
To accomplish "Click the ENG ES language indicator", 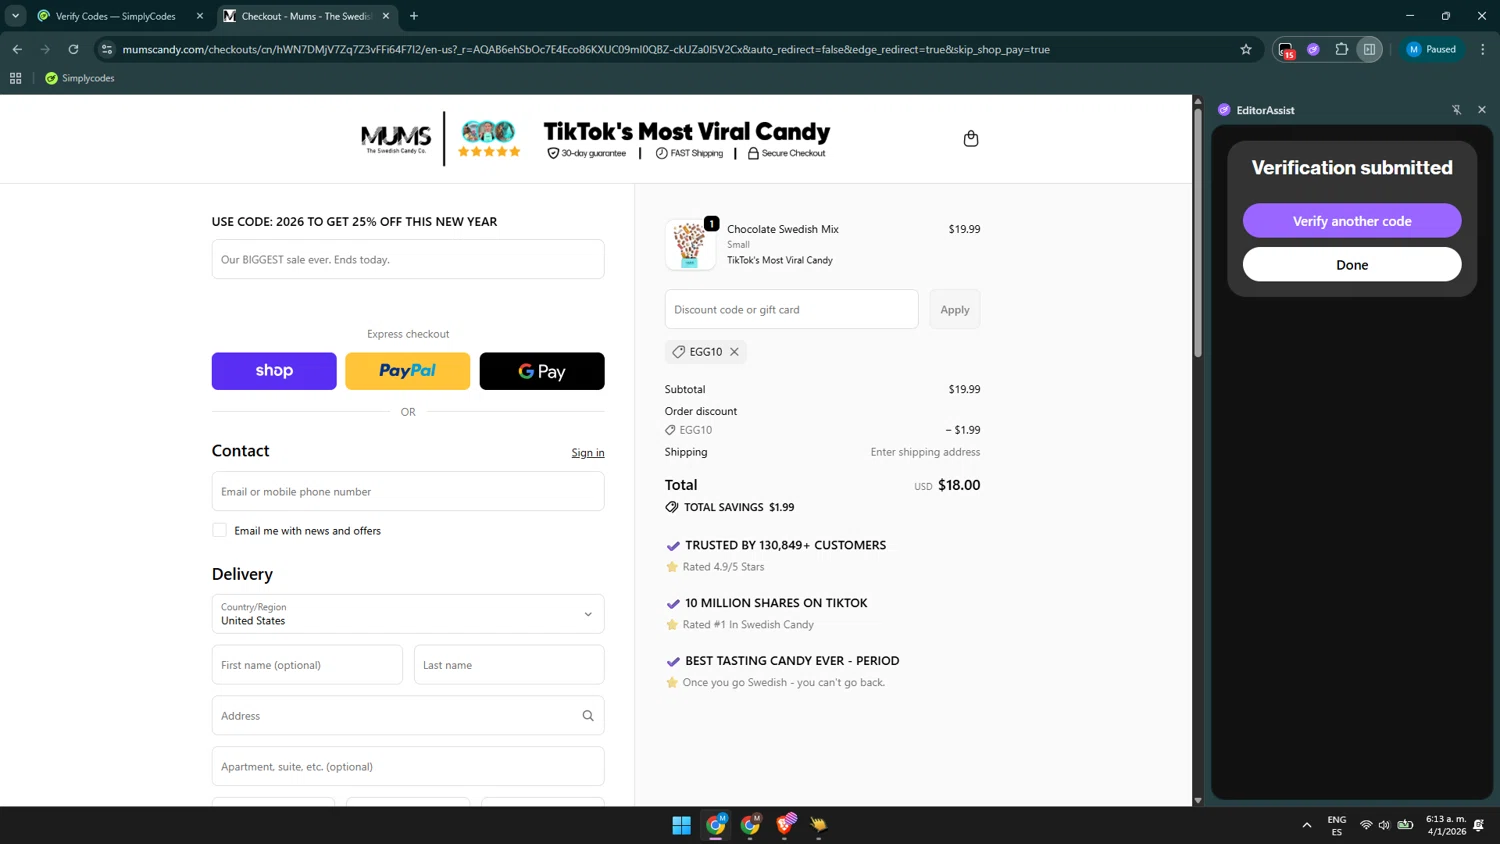I will [x=1336, y=825].
